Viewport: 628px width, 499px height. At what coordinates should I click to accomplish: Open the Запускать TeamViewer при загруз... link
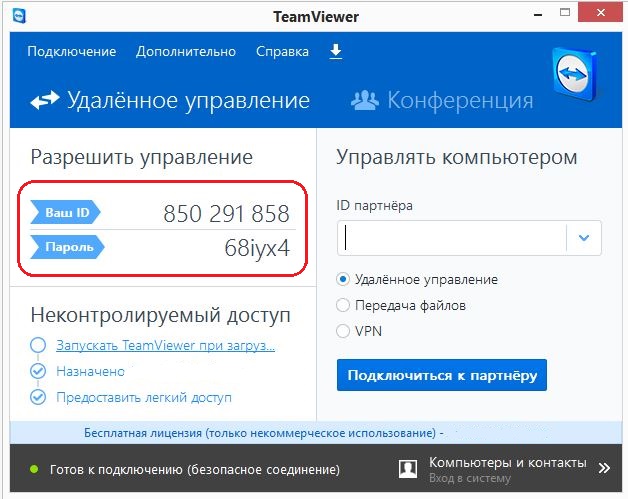point(165,345)
